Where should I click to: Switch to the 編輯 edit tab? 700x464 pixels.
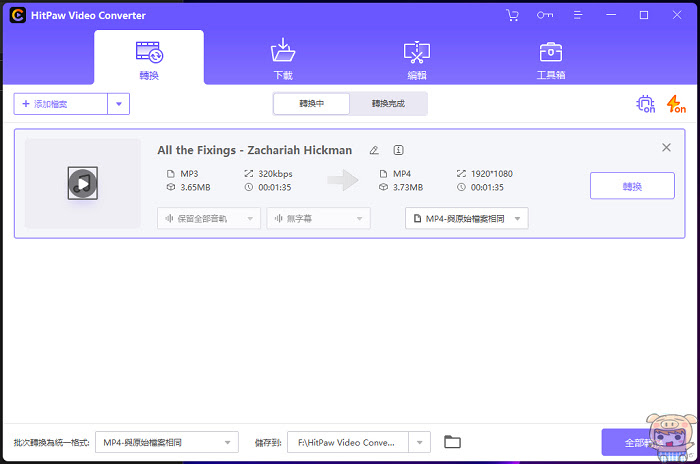[x=417, y=59]
